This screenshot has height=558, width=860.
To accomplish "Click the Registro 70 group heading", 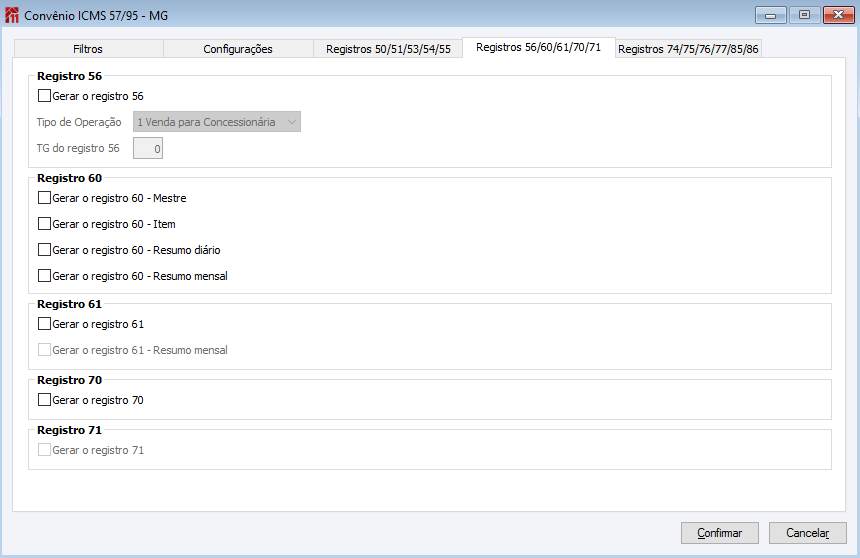I will coord(70,380).
